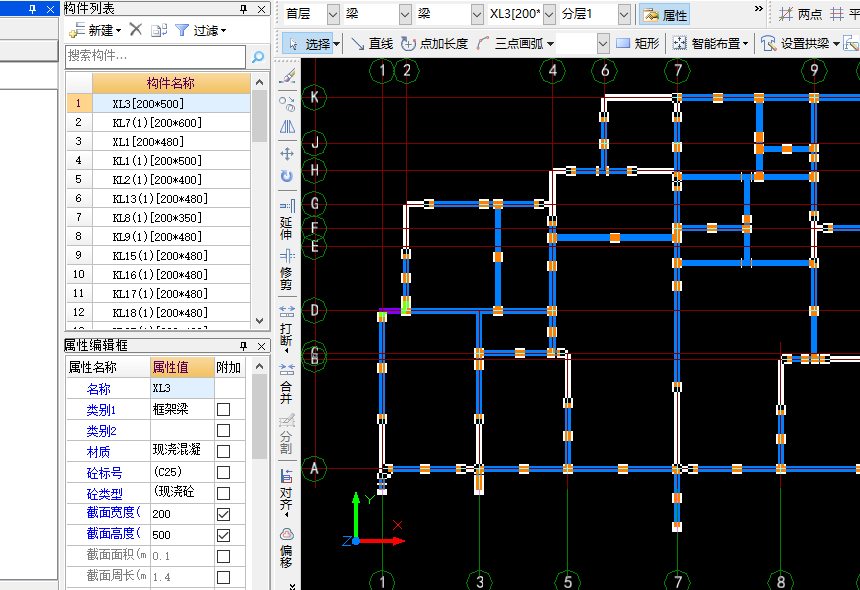This screenshot has height=590, width=860.
Task: Select the 合并 merge tool
Action: [x=287, y=383]
